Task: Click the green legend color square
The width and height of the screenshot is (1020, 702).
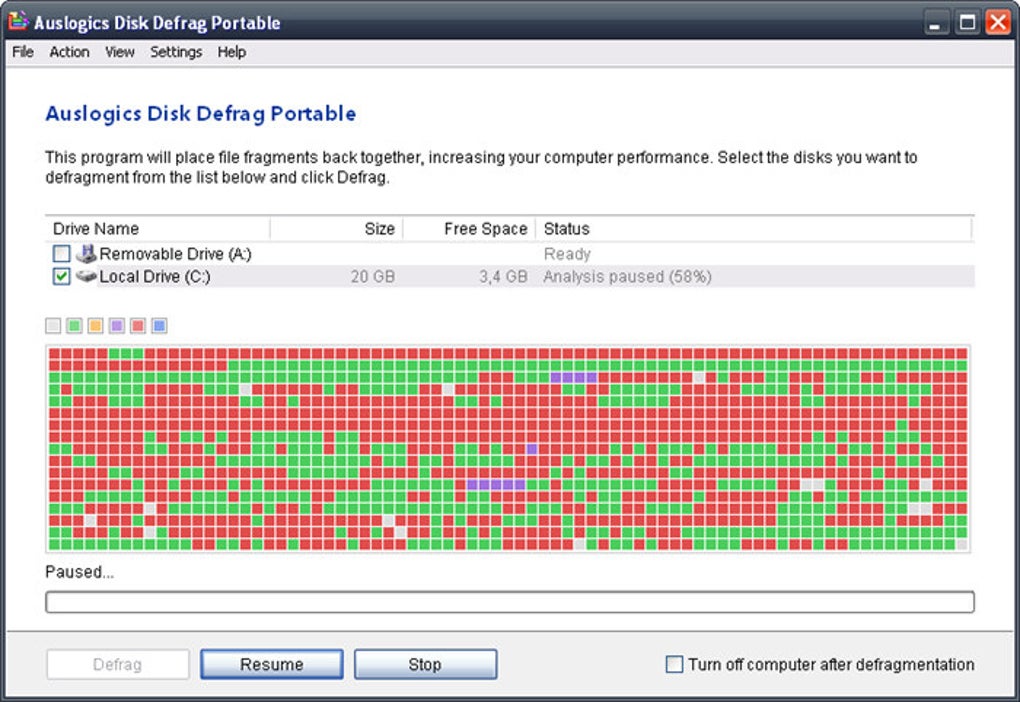Action: pyautogui.click(x=74, y=325)
